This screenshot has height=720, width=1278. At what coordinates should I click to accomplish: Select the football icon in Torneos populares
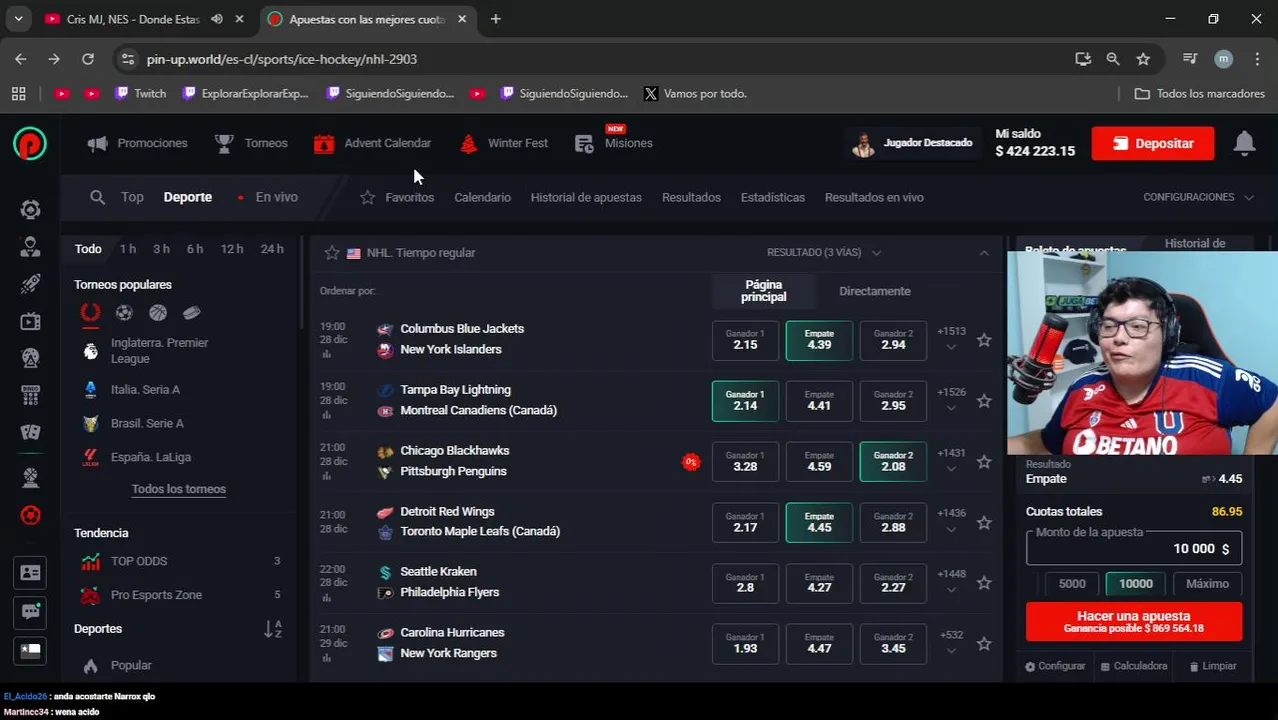124,313
